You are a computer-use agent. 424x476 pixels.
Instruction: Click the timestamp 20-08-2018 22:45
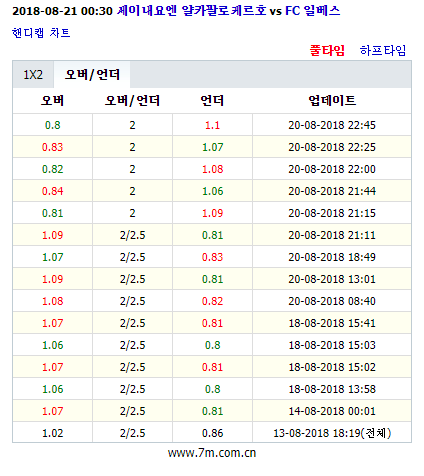point(332,125)
